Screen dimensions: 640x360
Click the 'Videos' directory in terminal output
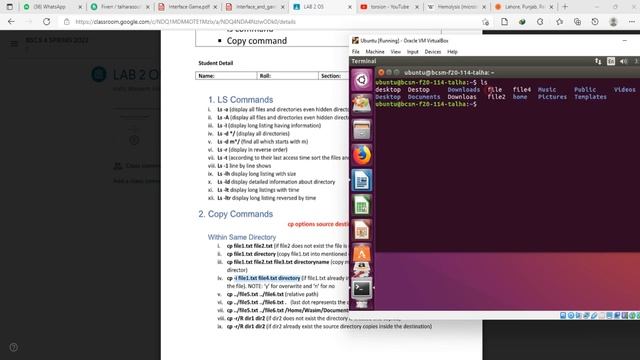point(624,89)
